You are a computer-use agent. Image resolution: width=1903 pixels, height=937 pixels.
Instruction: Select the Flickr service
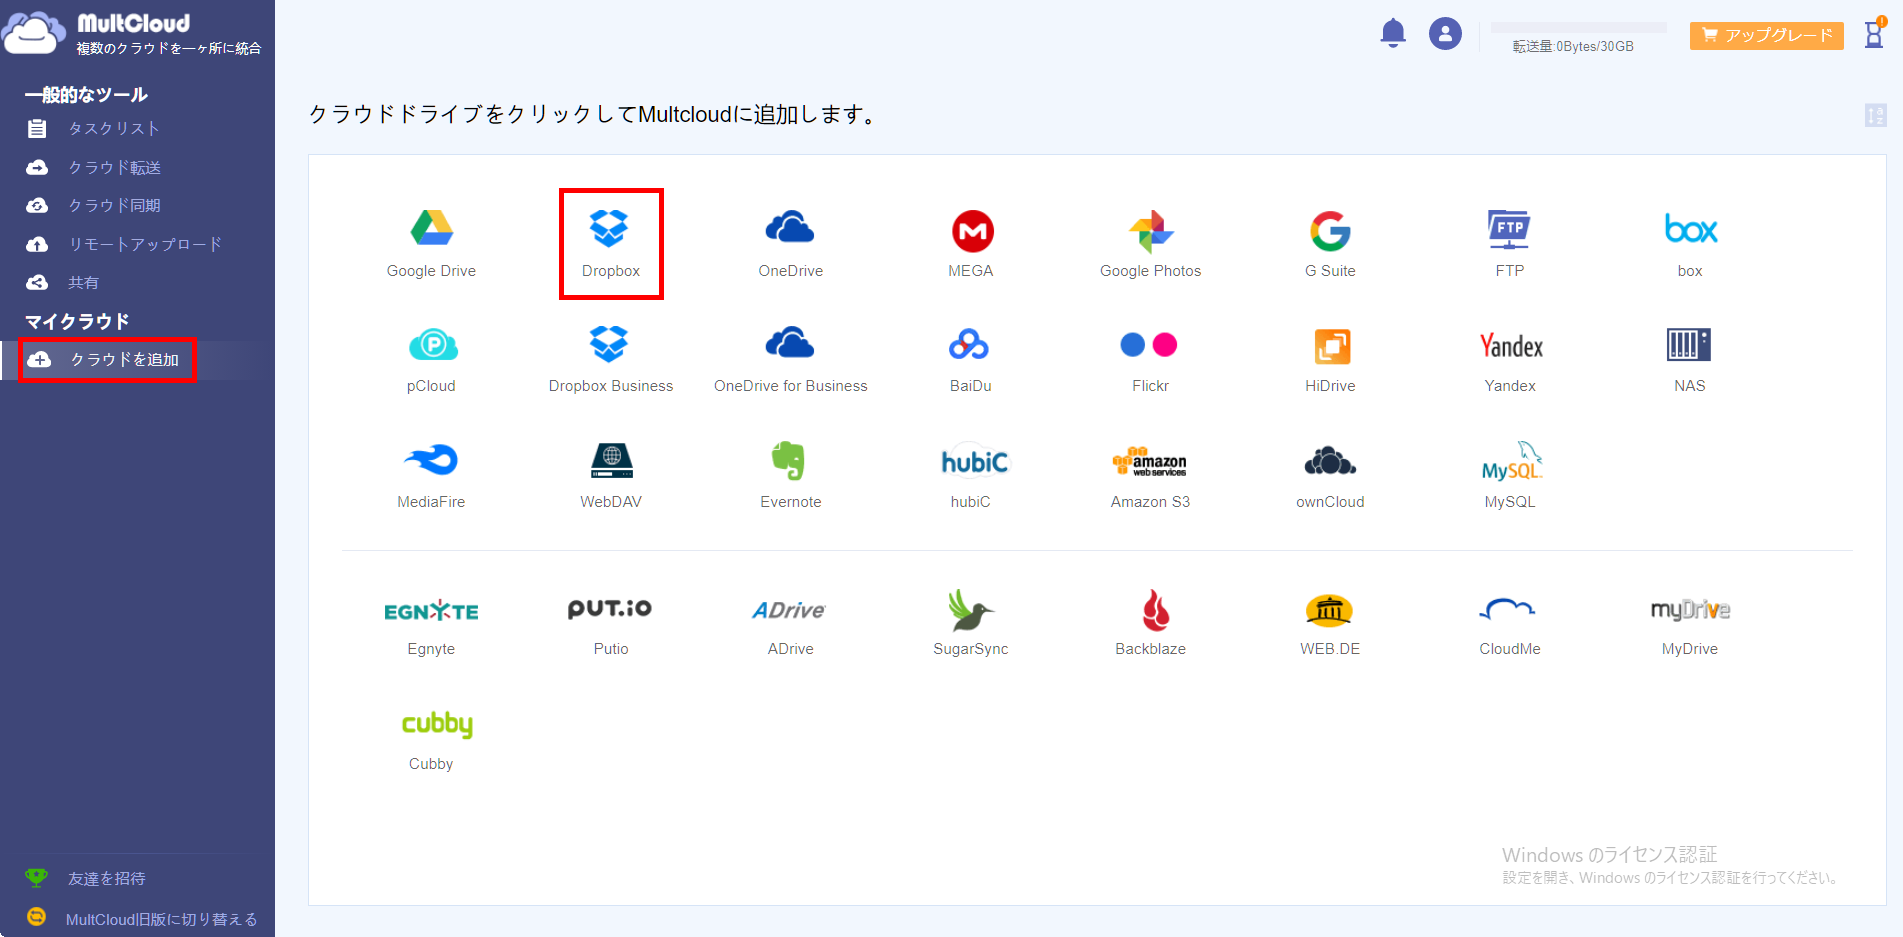coord(1150,358)
